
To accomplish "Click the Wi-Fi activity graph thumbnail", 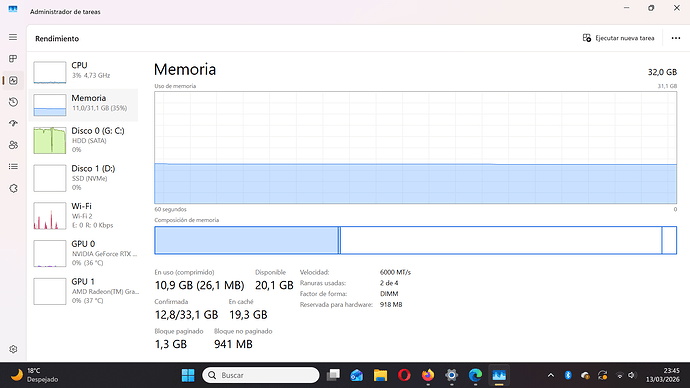I will [50, 216].
